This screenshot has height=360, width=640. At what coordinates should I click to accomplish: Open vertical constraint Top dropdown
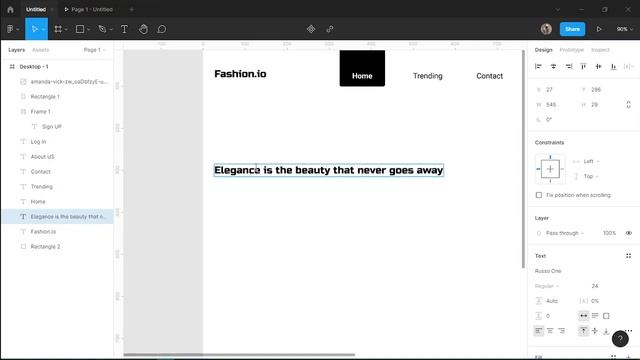pos(591,176)
